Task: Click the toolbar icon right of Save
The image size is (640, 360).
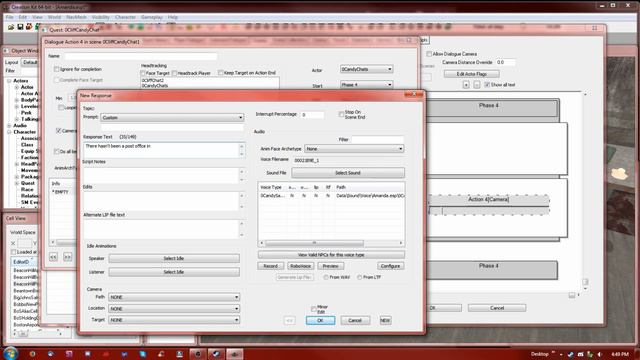Action: click(29, 27)
